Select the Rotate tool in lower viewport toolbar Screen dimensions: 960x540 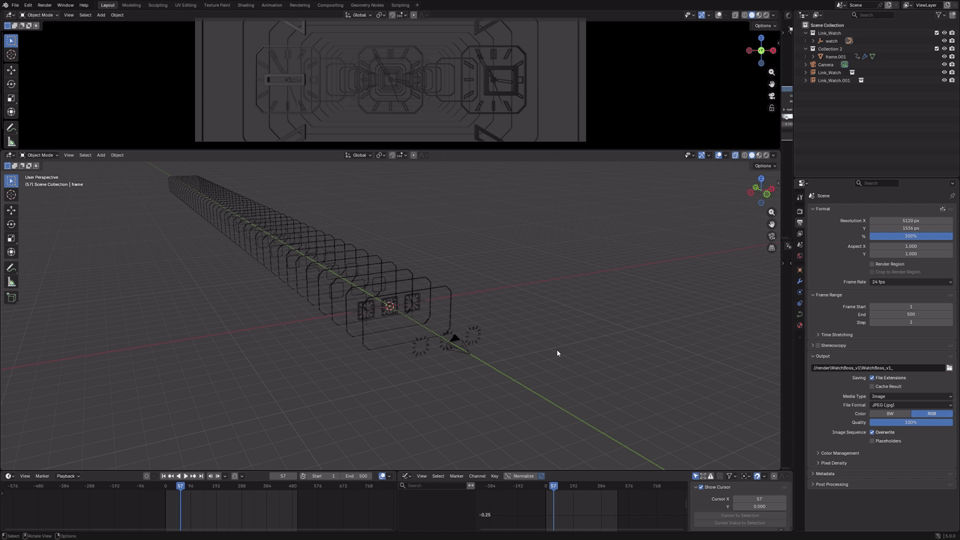tap(11, 224)
